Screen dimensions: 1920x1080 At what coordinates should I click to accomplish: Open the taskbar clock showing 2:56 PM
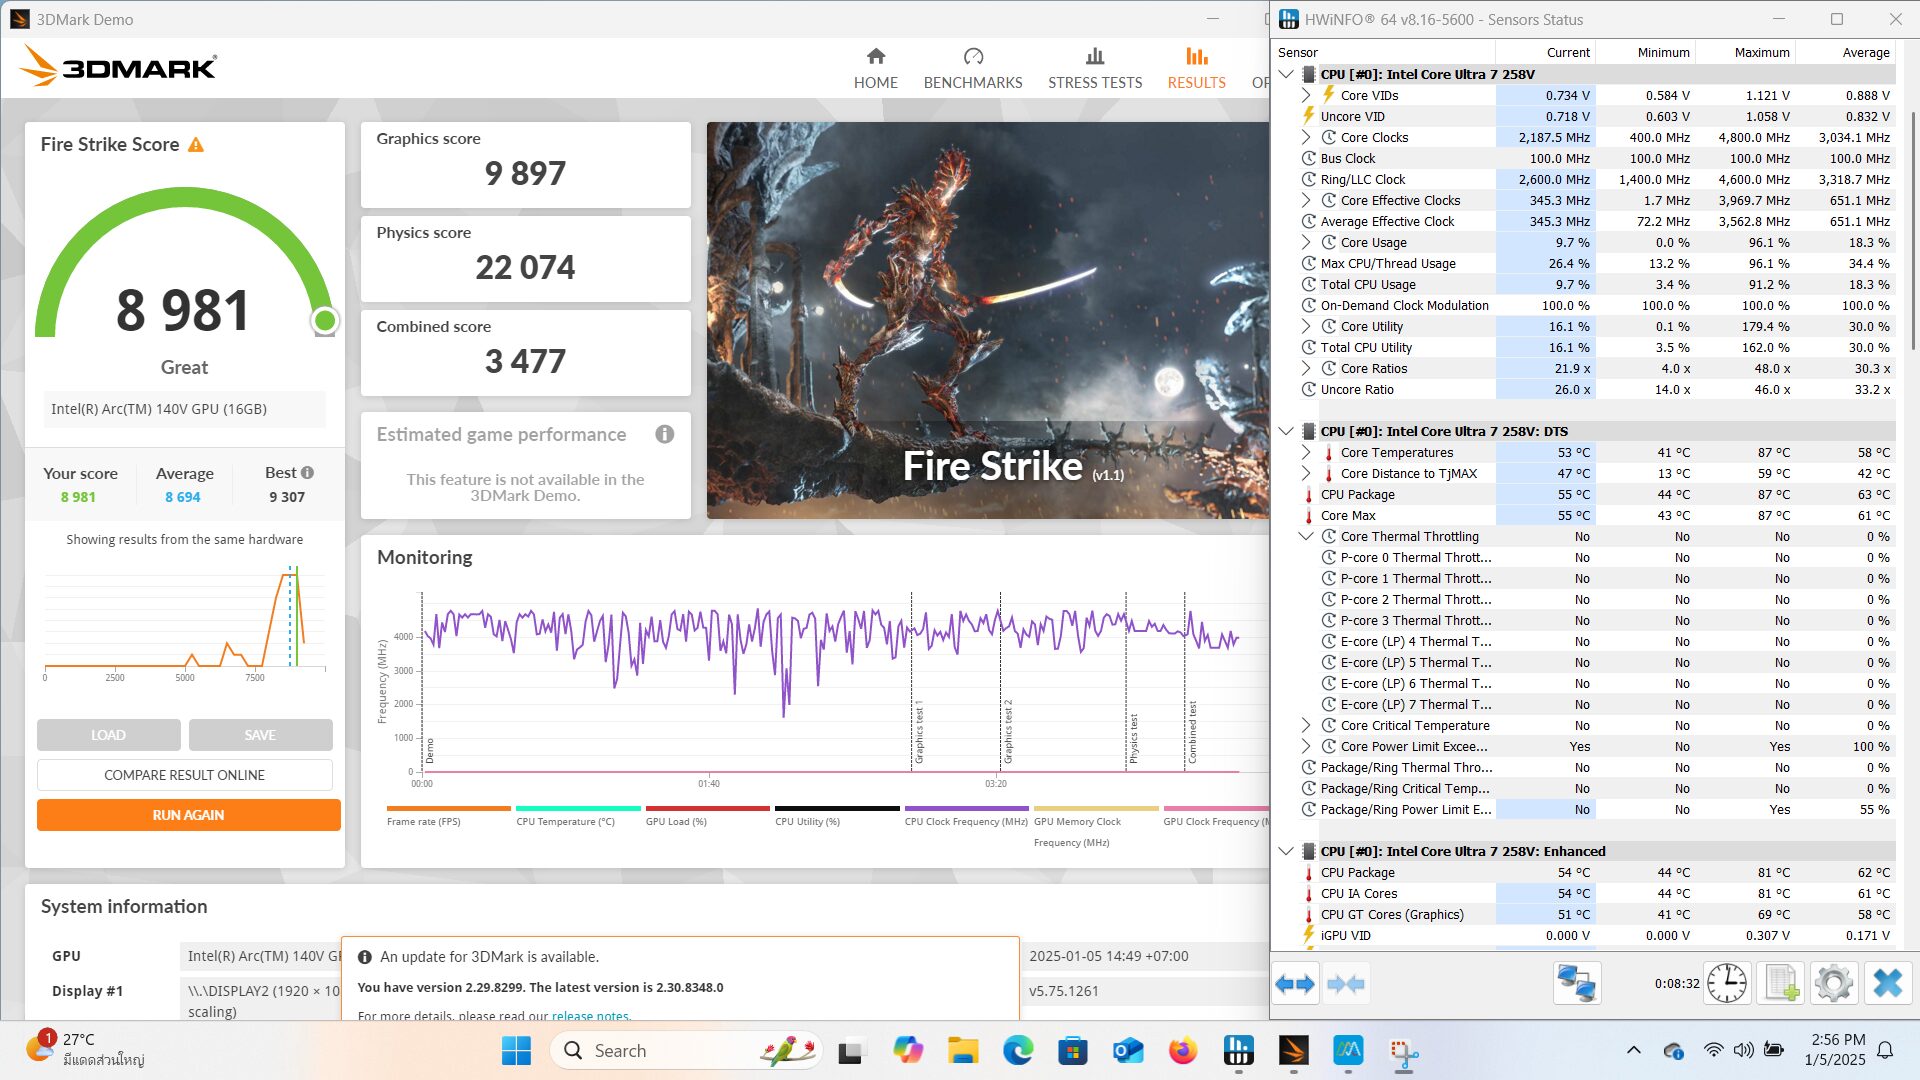coord(1837,1050)
